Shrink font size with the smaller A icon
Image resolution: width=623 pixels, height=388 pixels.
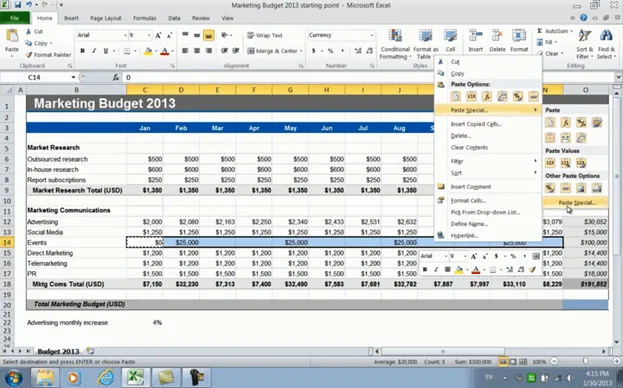(x=169, y=35)
